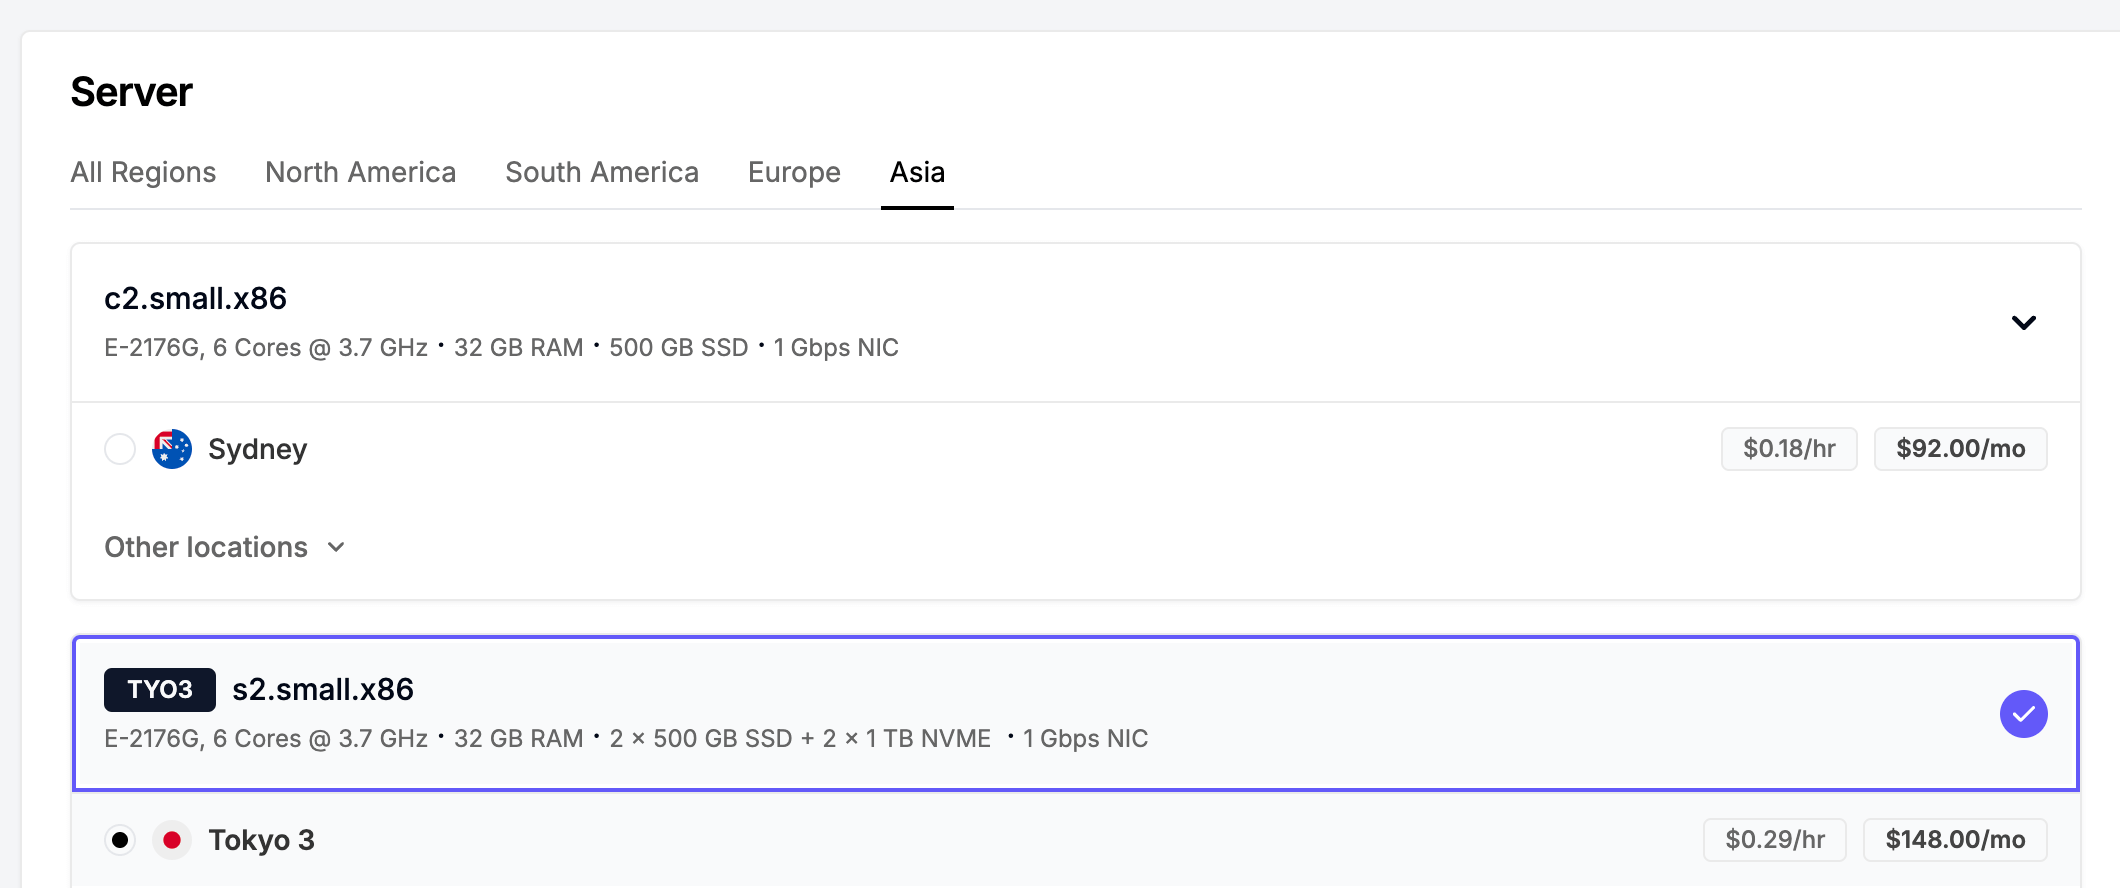Image resolution: width=2120 pixels, height=888 pixels.
Task: Collapse the c2.small.x86 card using its chevron
Action: tap(2023, 322)
